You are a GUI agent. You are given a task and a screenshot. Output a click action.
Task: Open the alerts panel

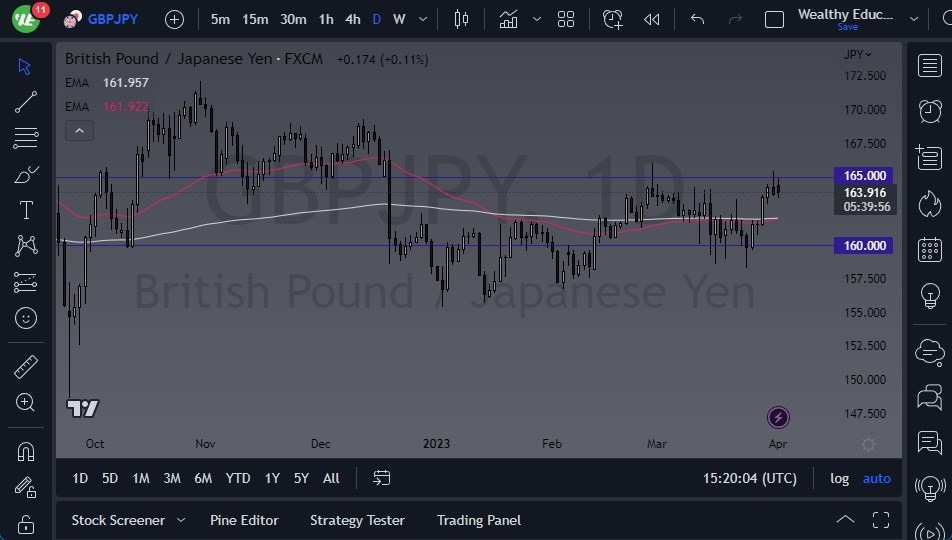pos(930,111)
